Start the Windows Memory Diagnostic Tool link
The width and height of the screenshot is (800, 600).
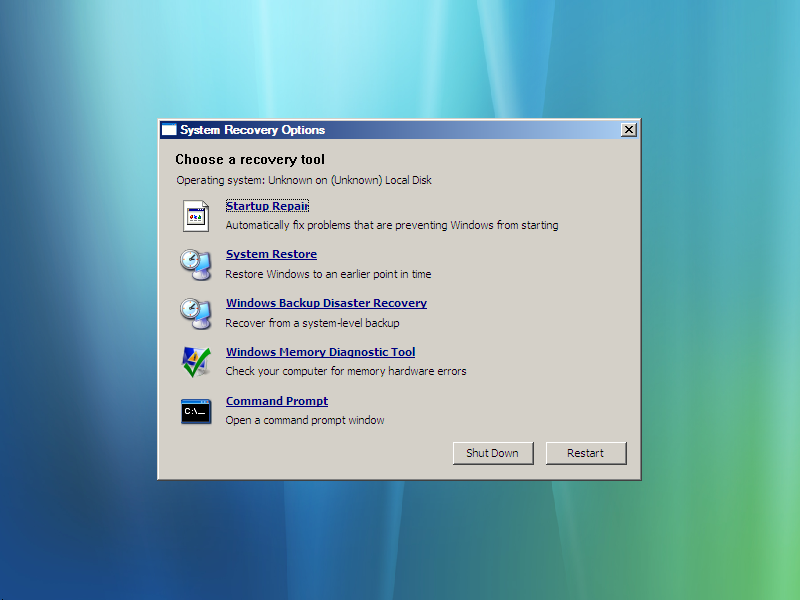320,352
